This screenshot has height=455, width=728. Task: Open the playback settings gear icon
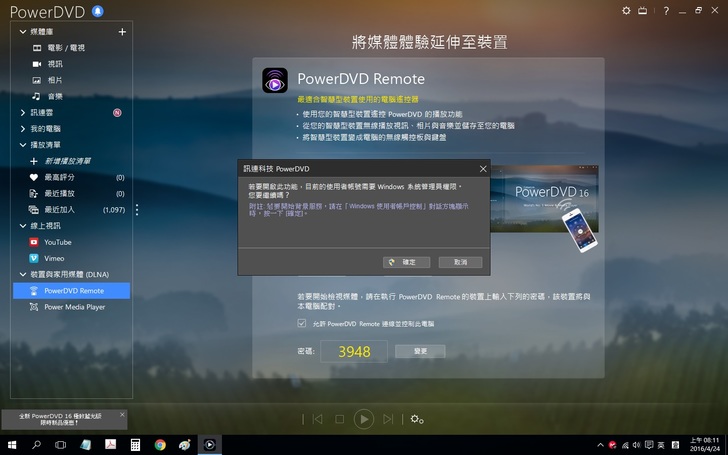416,419
